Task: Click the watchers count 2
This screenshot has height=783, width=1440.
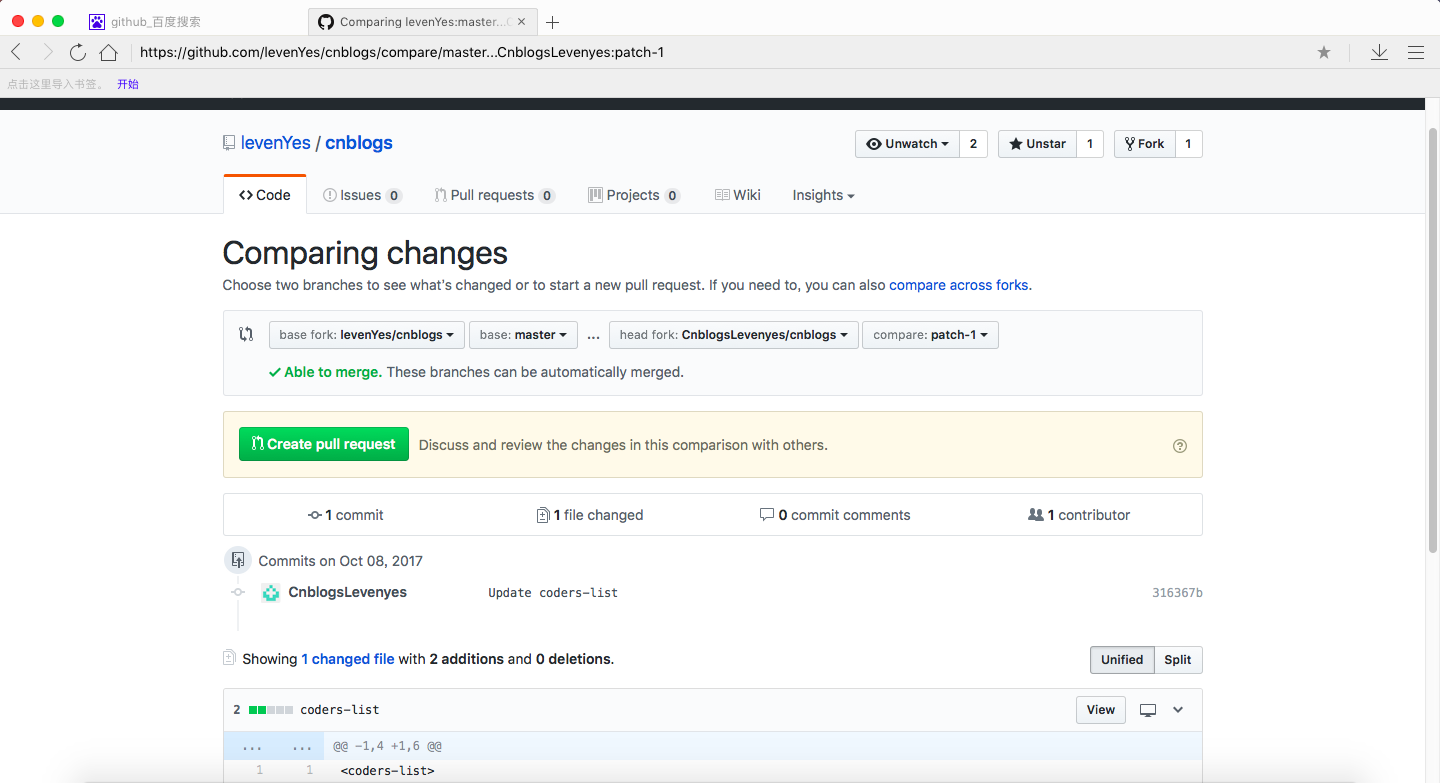Action: pos(973,144)
